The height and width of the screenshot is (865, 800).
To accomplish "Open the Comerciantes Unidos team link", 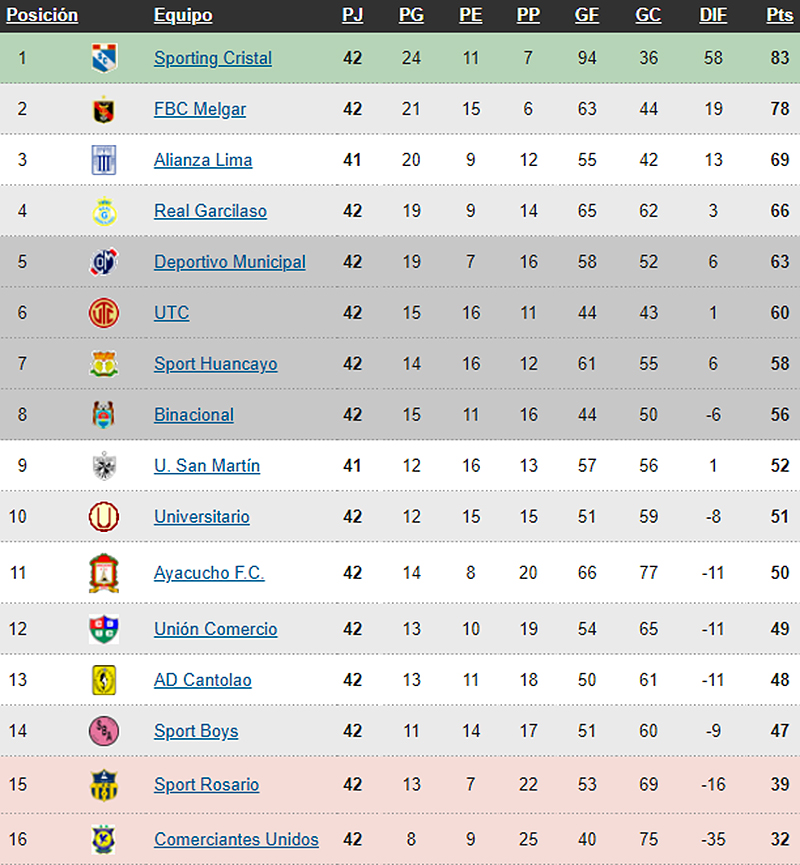I will click(236, 839).
